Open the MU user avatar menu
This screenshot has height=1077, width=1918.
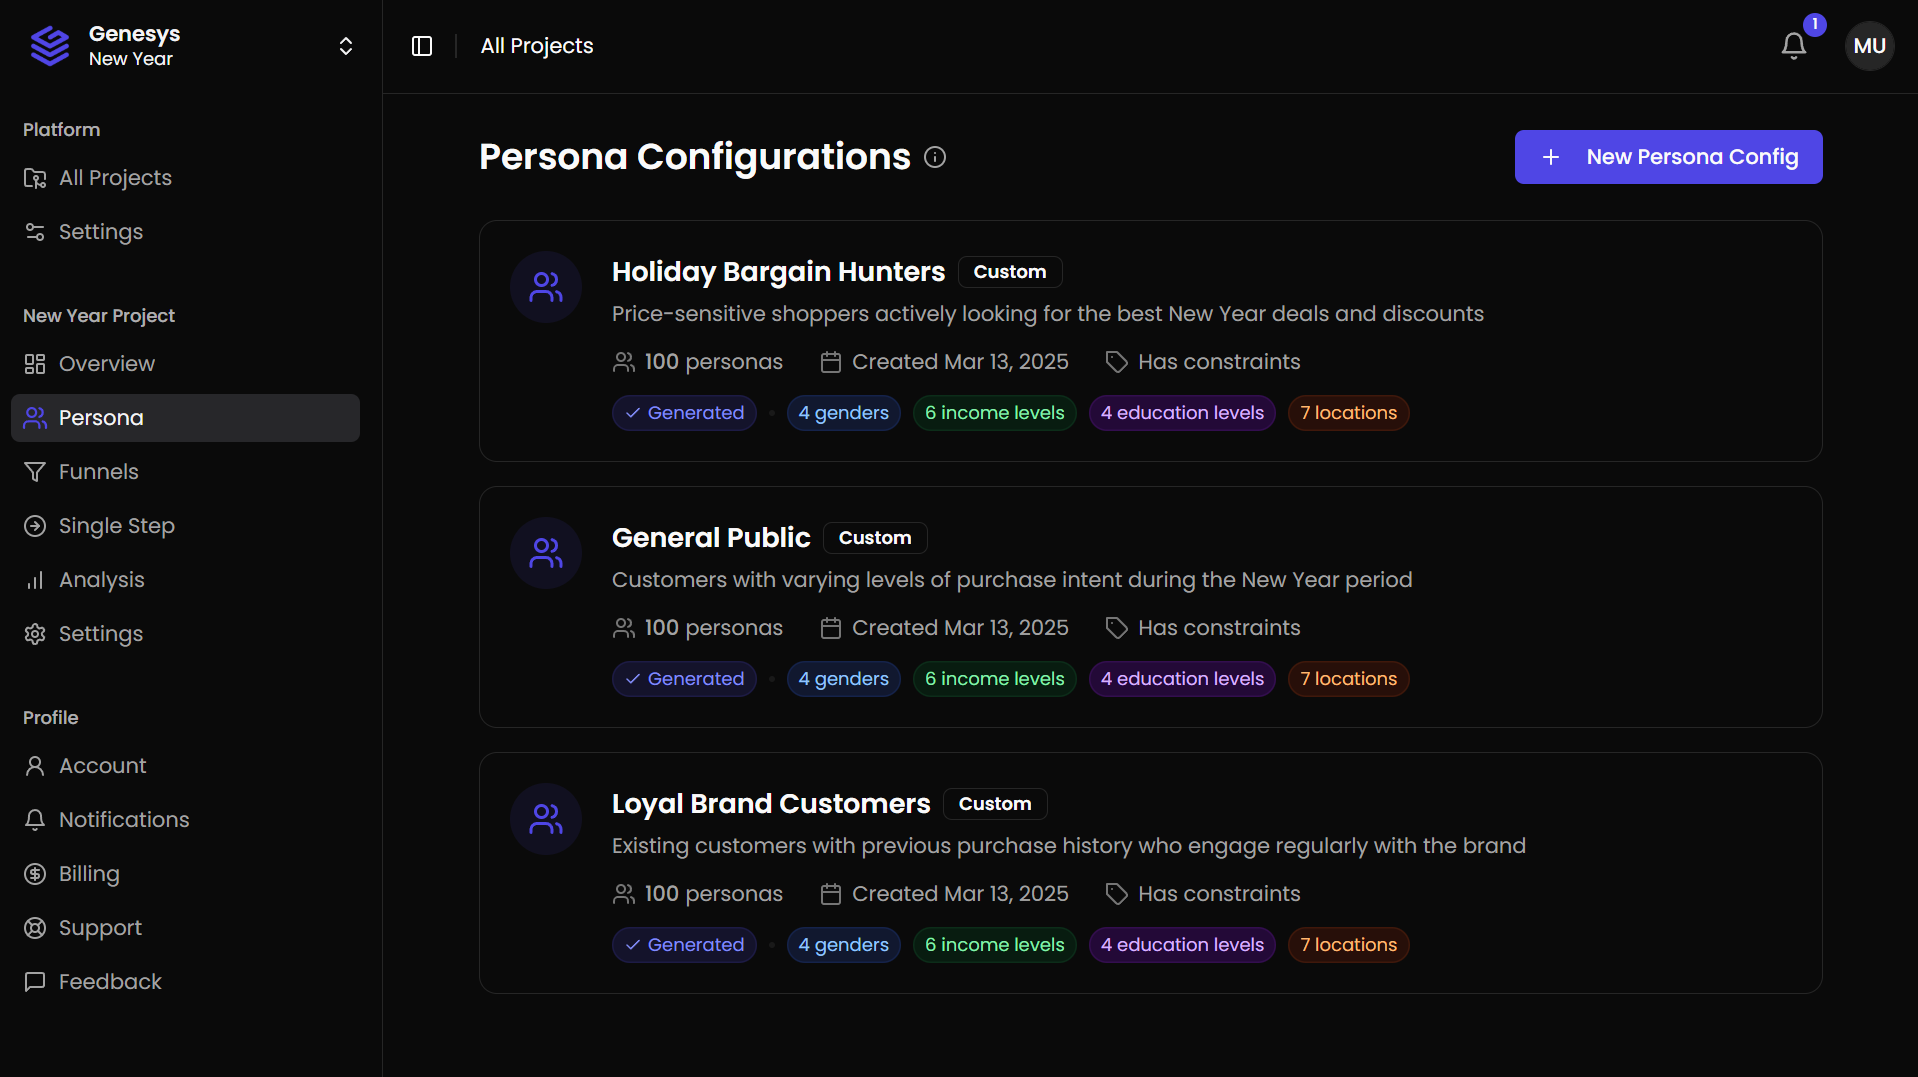click(1869, 46)
